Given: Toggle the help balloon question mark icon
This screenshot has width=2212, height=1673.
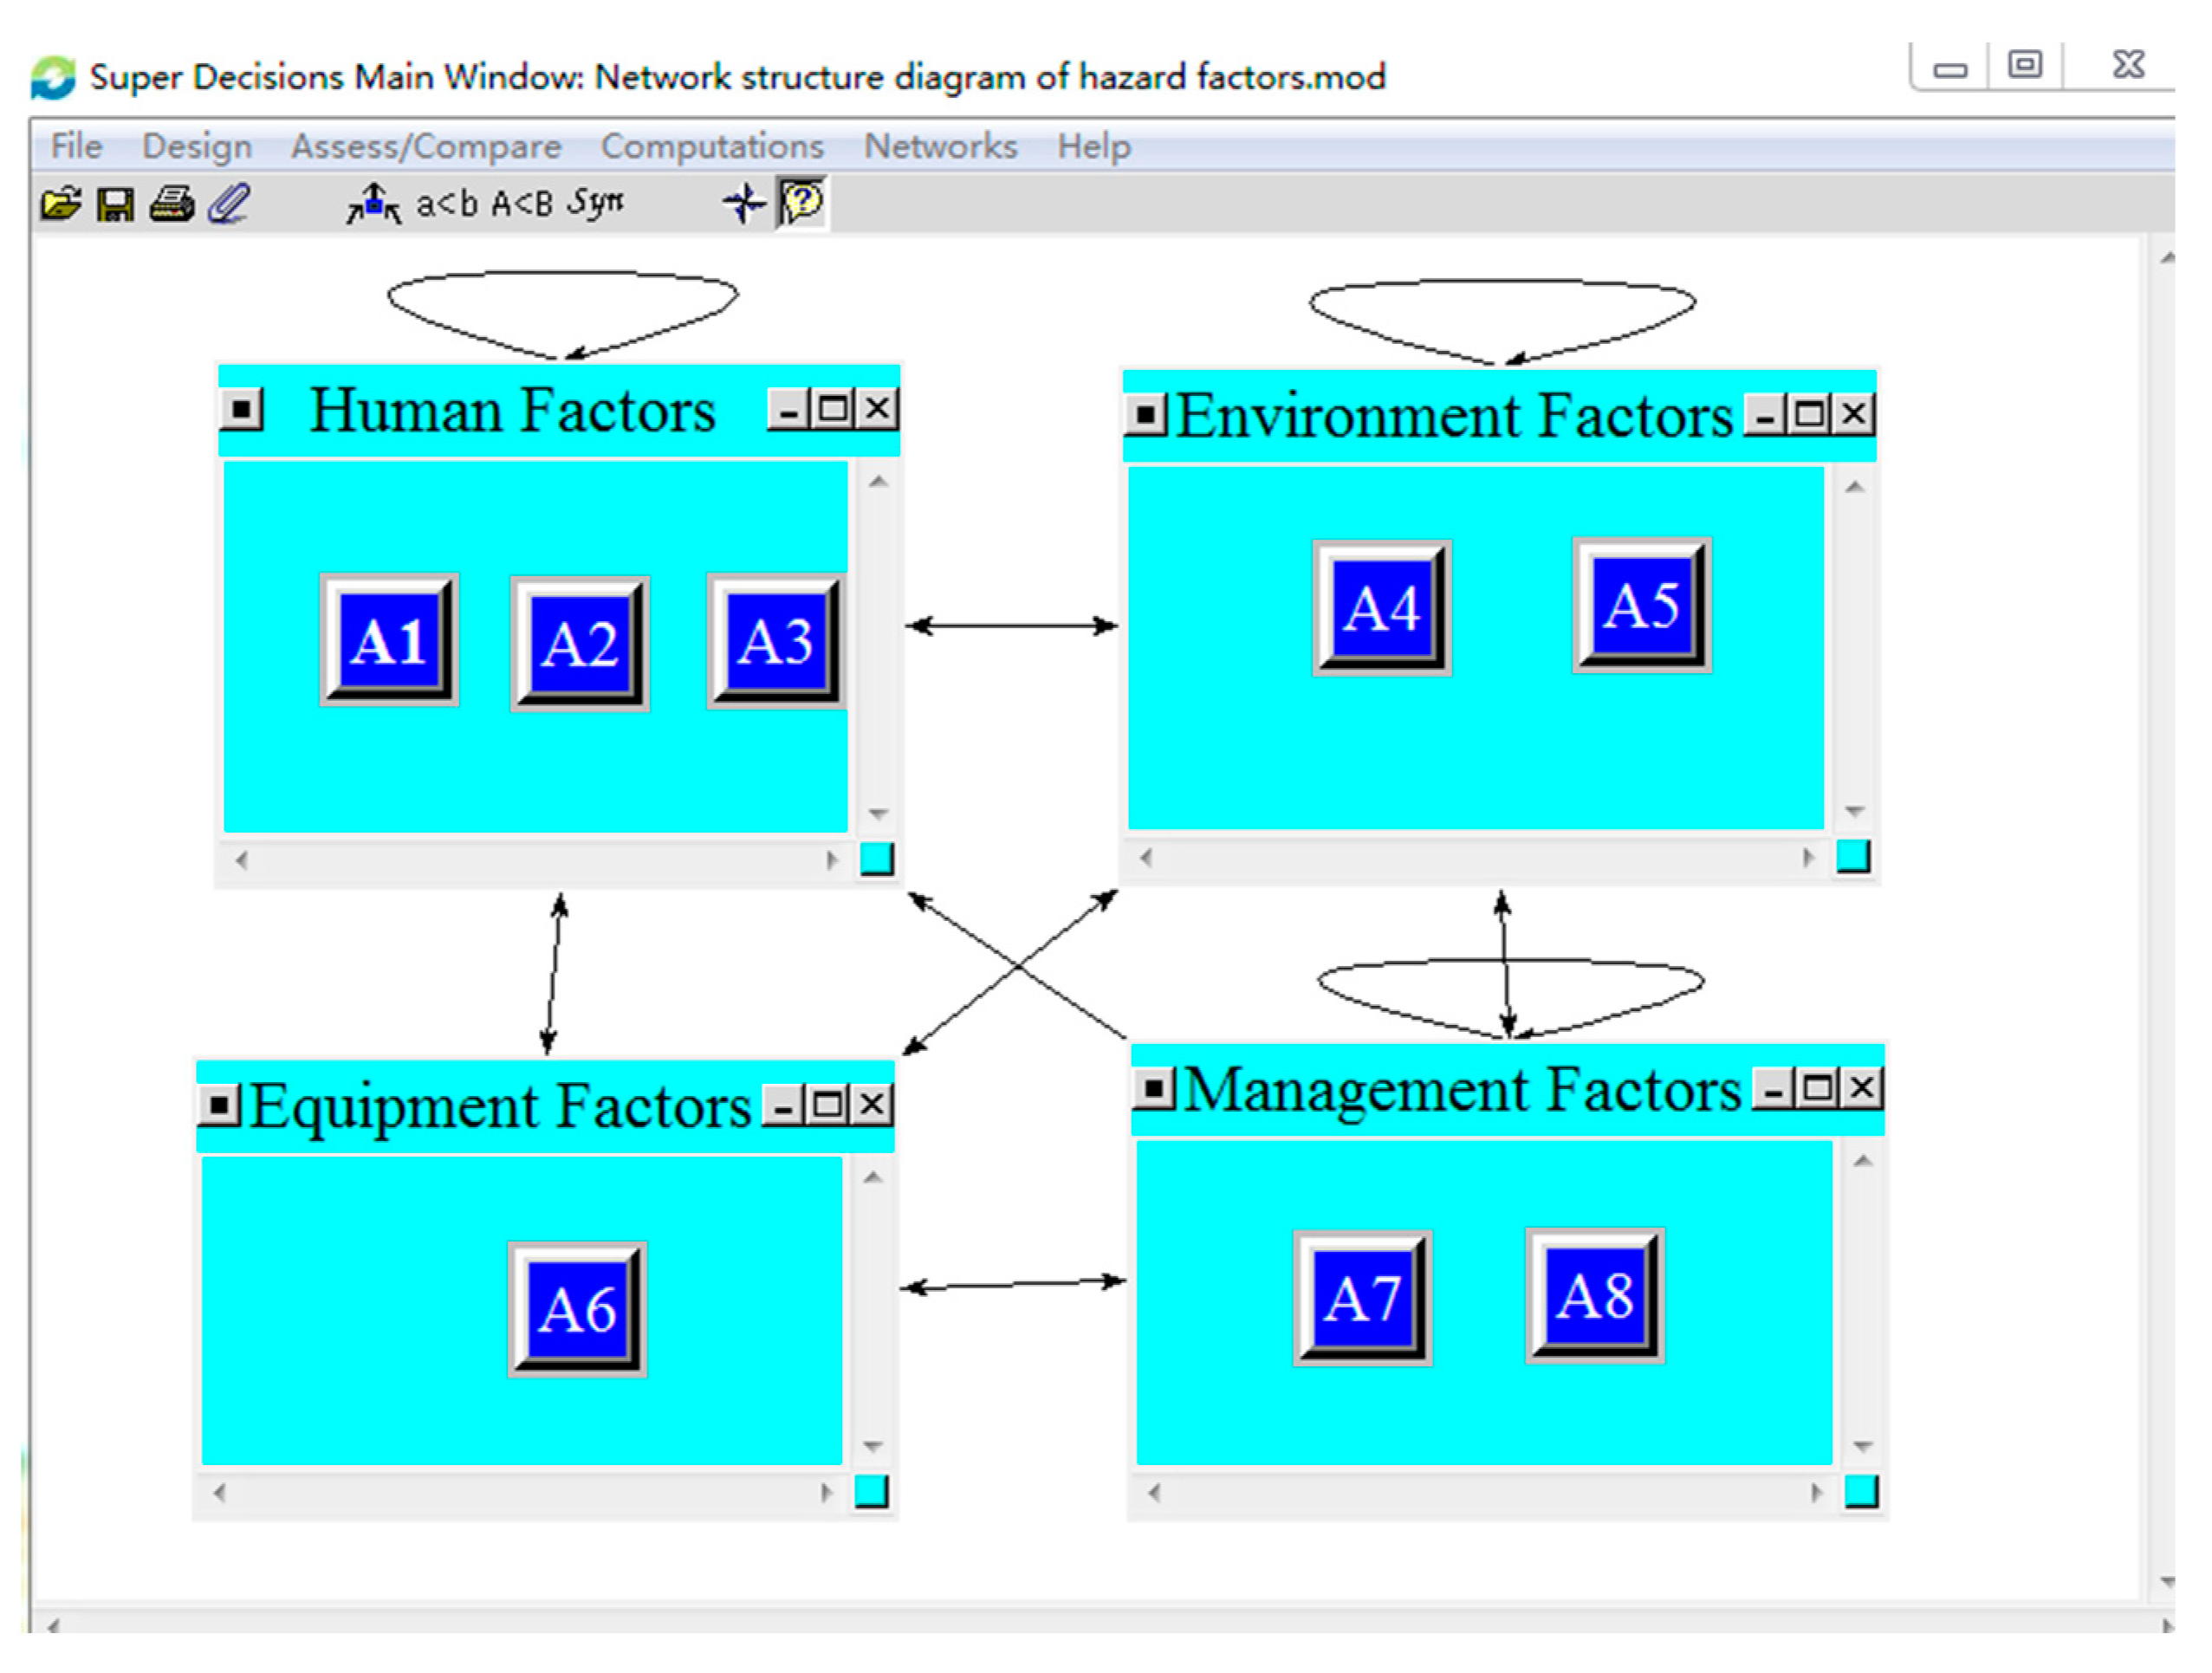Looking at the screenshot, I should (802, 203).
